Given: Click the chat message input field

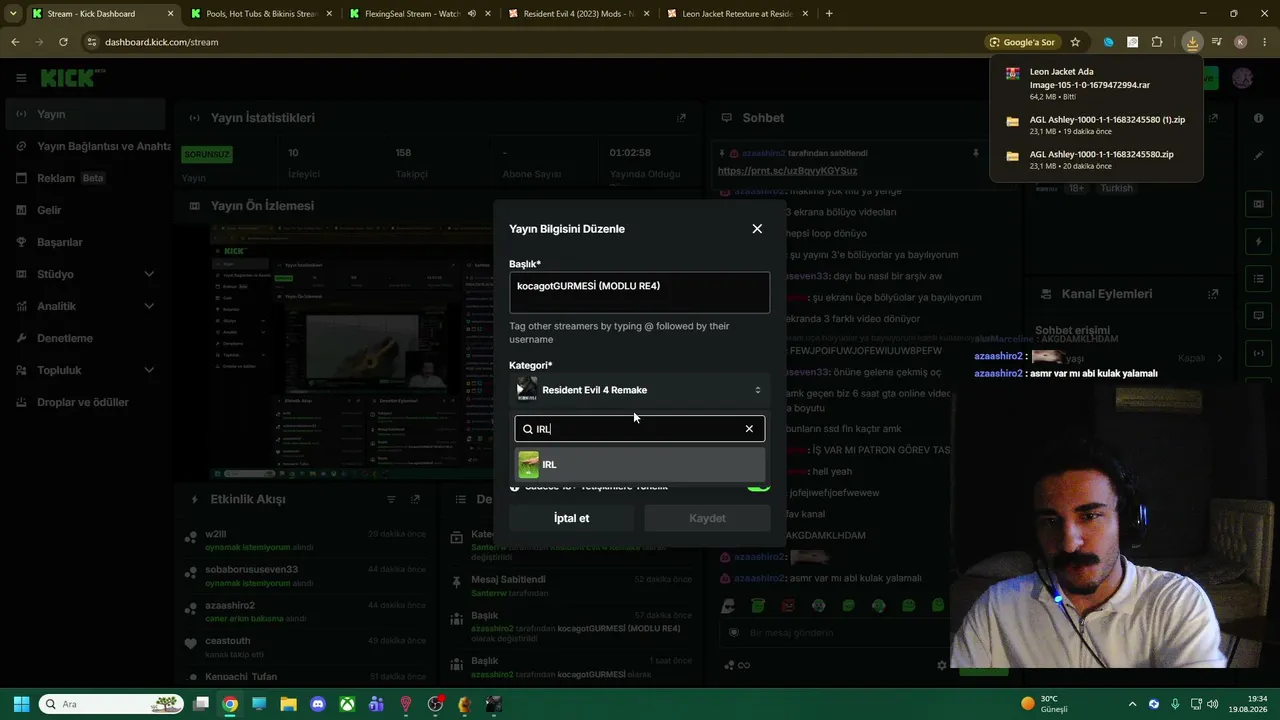Looking at the screenshot, I should [835, 633].
